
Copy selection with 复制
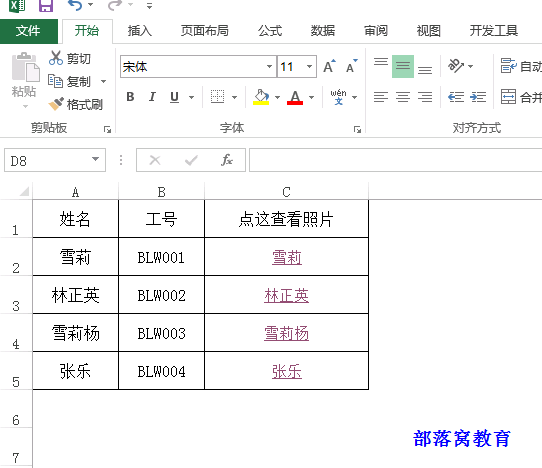click(70, 82)
